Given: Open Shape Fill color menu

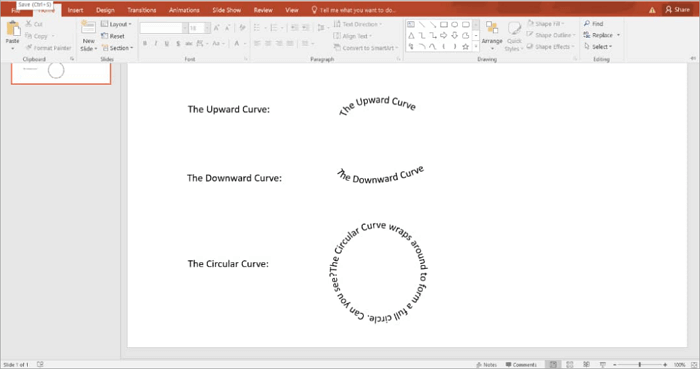Looking at the screenshot, I should pyautogui.click(x=546, y=23).
